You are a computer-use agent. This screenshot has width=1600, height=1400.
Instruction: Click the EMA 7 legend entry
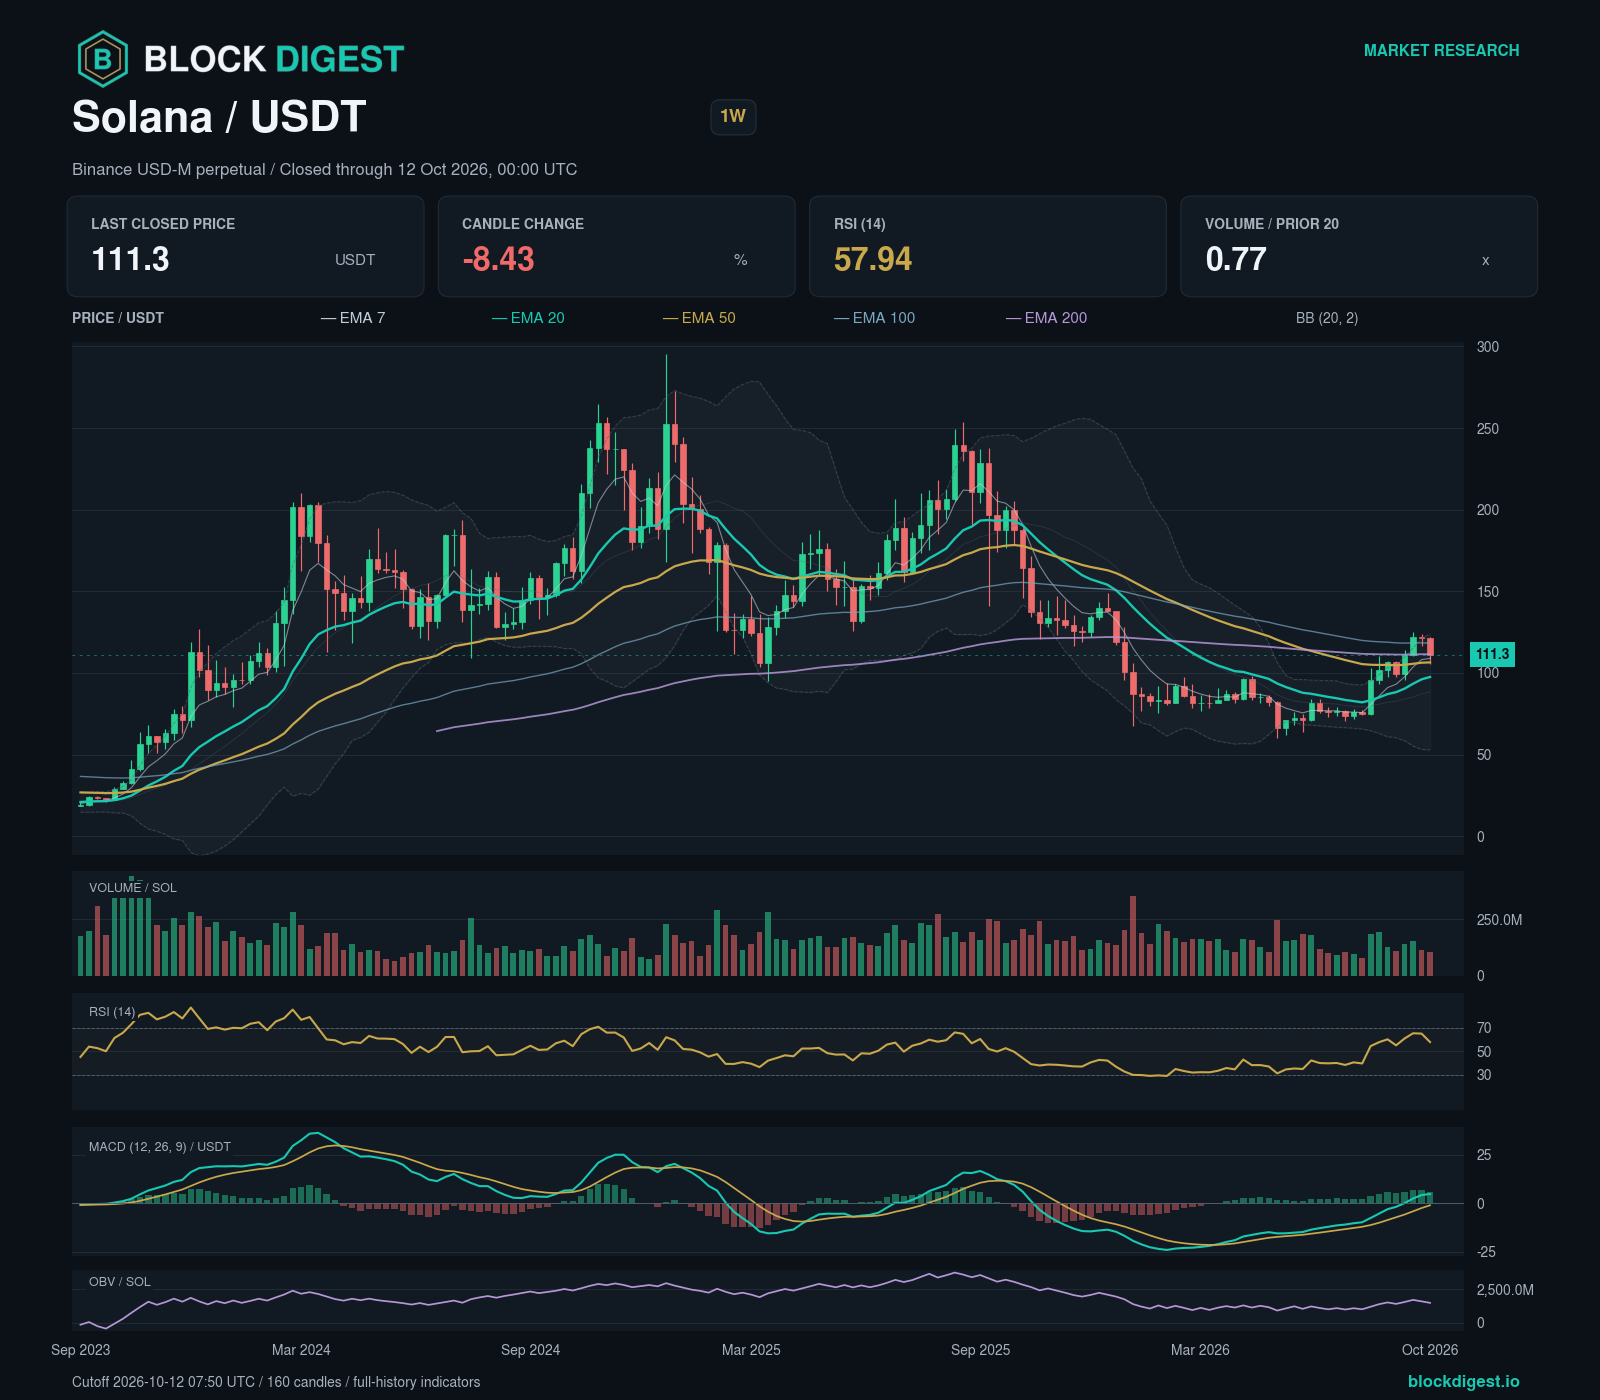(x=353, y=318)
